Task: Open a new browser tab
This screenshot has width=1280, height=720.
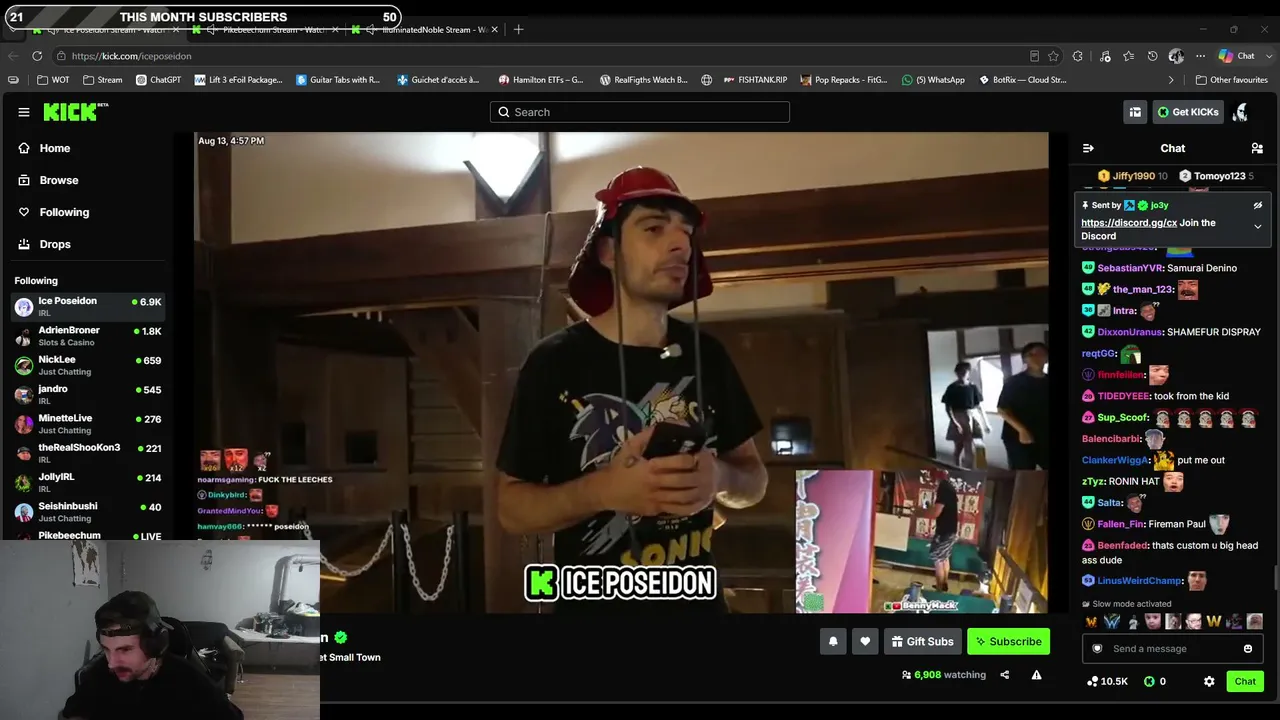Action: [x=518, y=29]
